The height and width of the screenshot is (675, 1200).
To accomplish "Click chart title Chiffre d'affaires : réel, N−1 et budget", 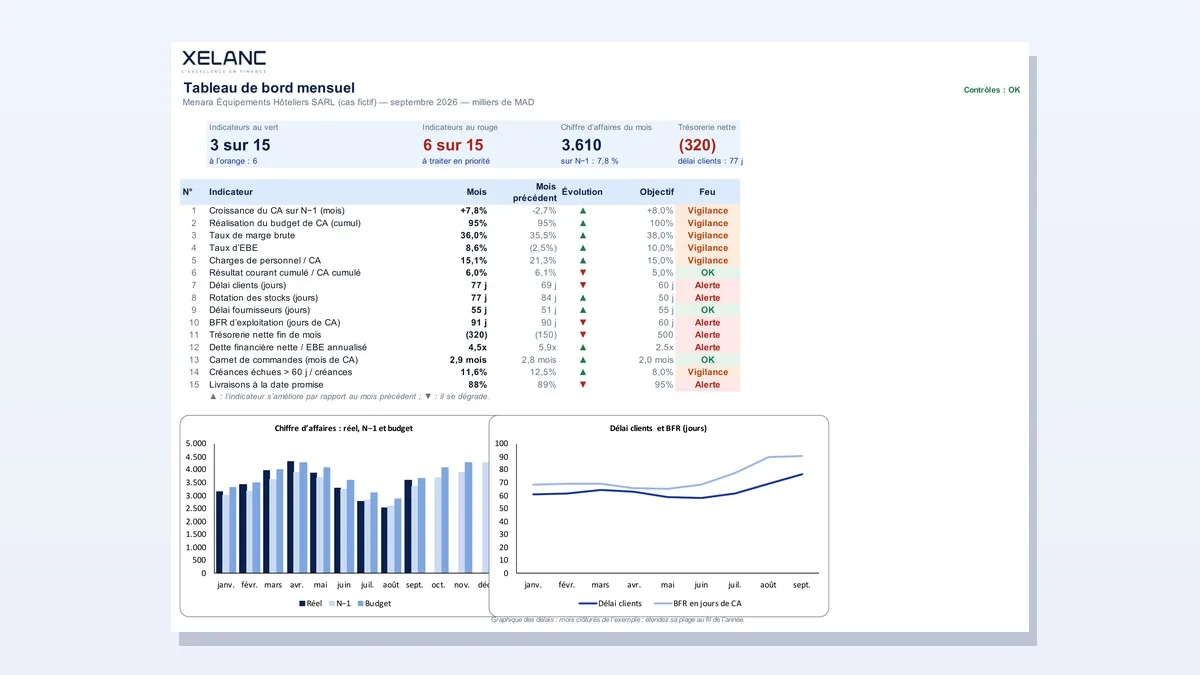I will click(x=343, y=428).
